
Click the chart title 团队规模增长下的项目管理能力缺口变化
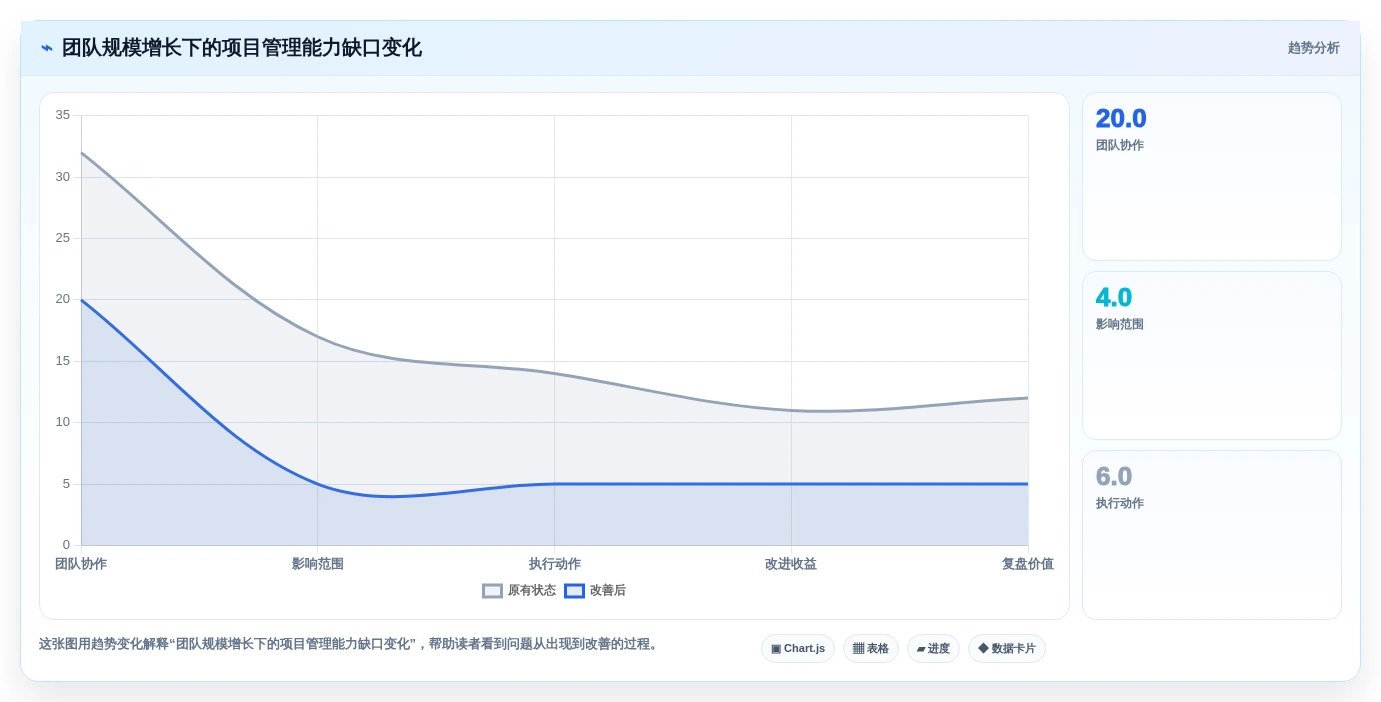pyautogui.click(x=242, y=48)
